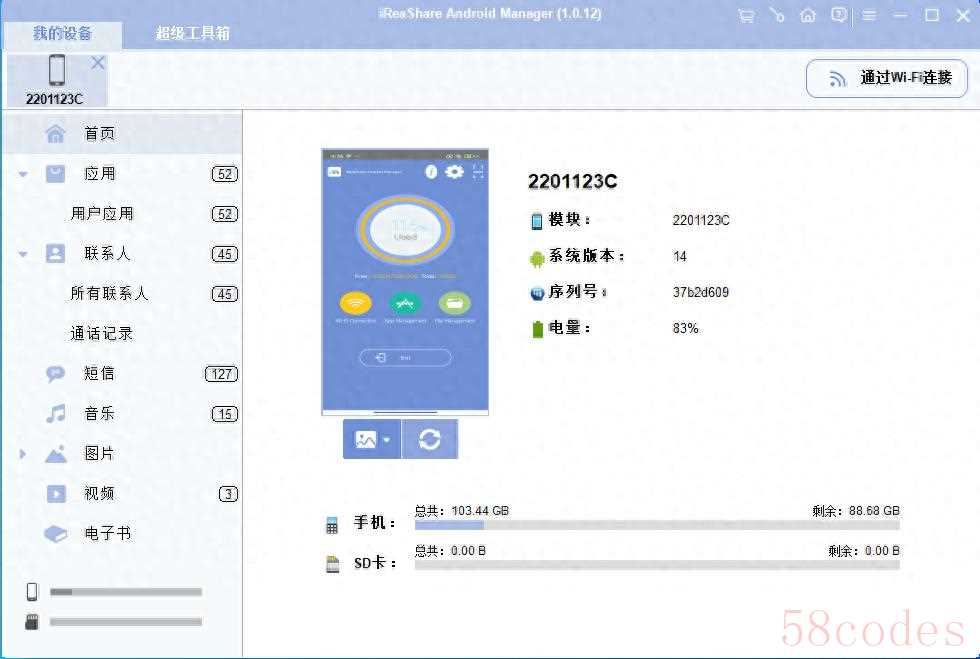Click the apps bag icon beside 应用
Viewport: 980px width, 659px height.
56,174
